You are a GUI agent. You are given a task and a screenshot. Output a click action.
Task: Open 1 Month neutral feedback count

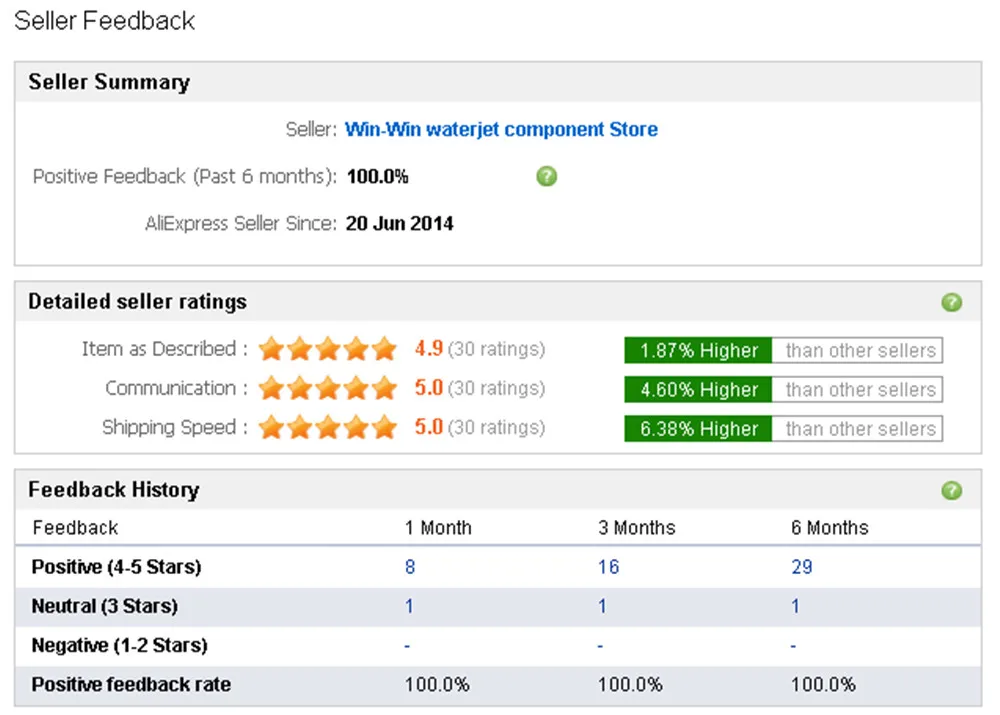click(409, 606)
